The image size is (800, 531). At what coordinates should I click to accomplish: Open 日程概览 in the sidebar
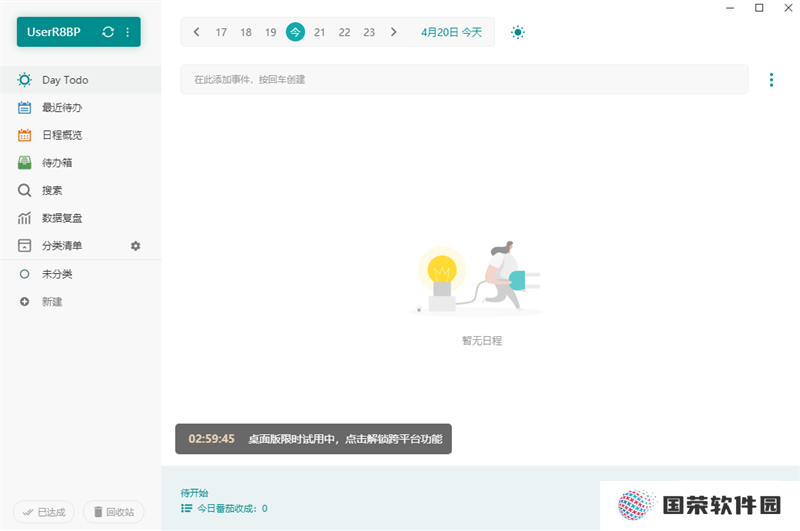point(81,135)
